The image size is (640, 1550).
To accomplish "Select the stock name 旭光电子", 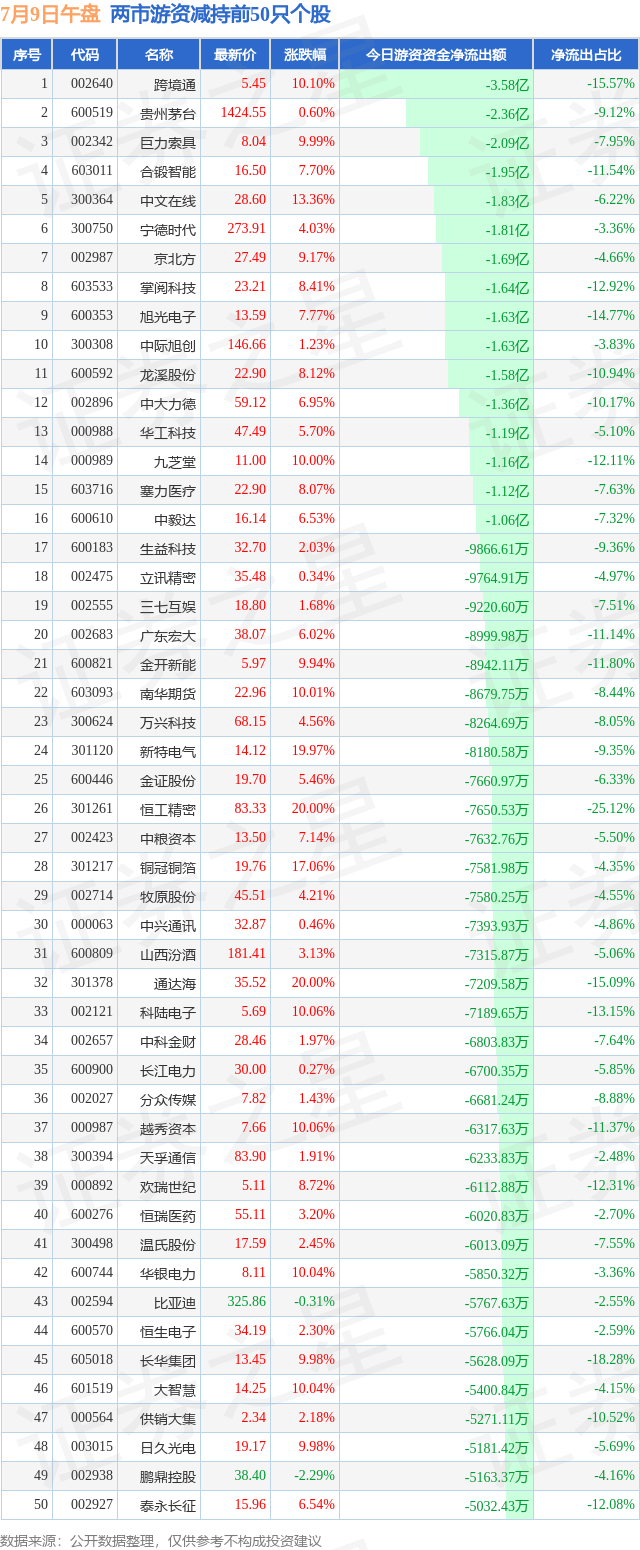I will tap(168, 316).
